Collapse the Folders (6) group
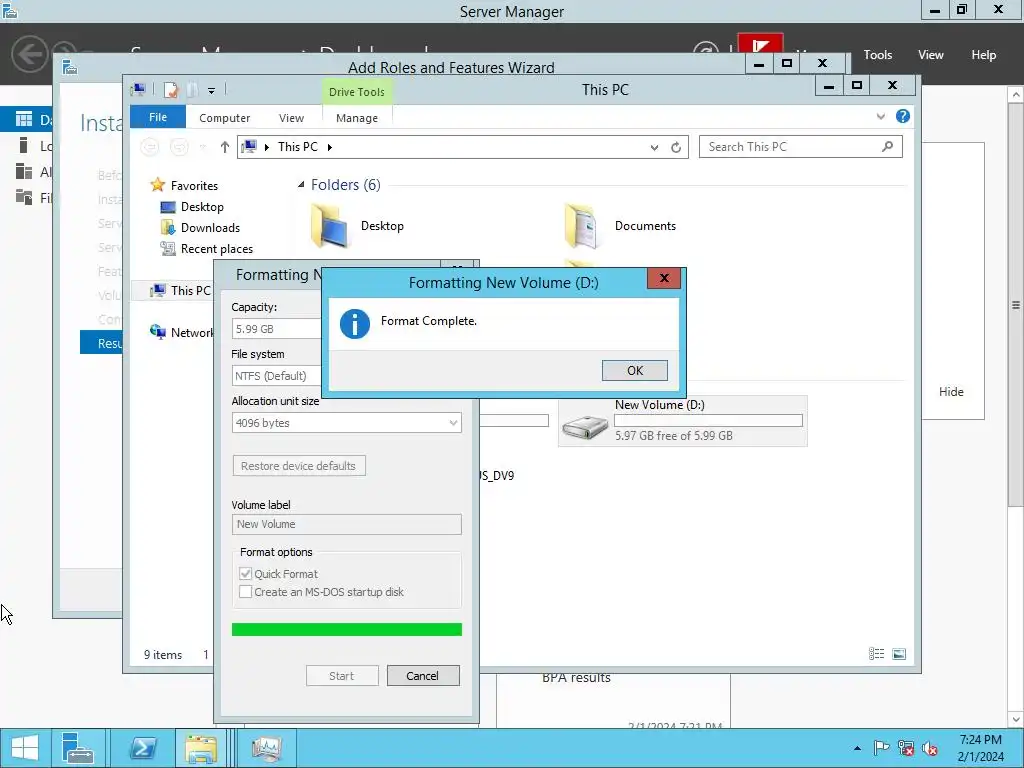 [x=301, y=185]
